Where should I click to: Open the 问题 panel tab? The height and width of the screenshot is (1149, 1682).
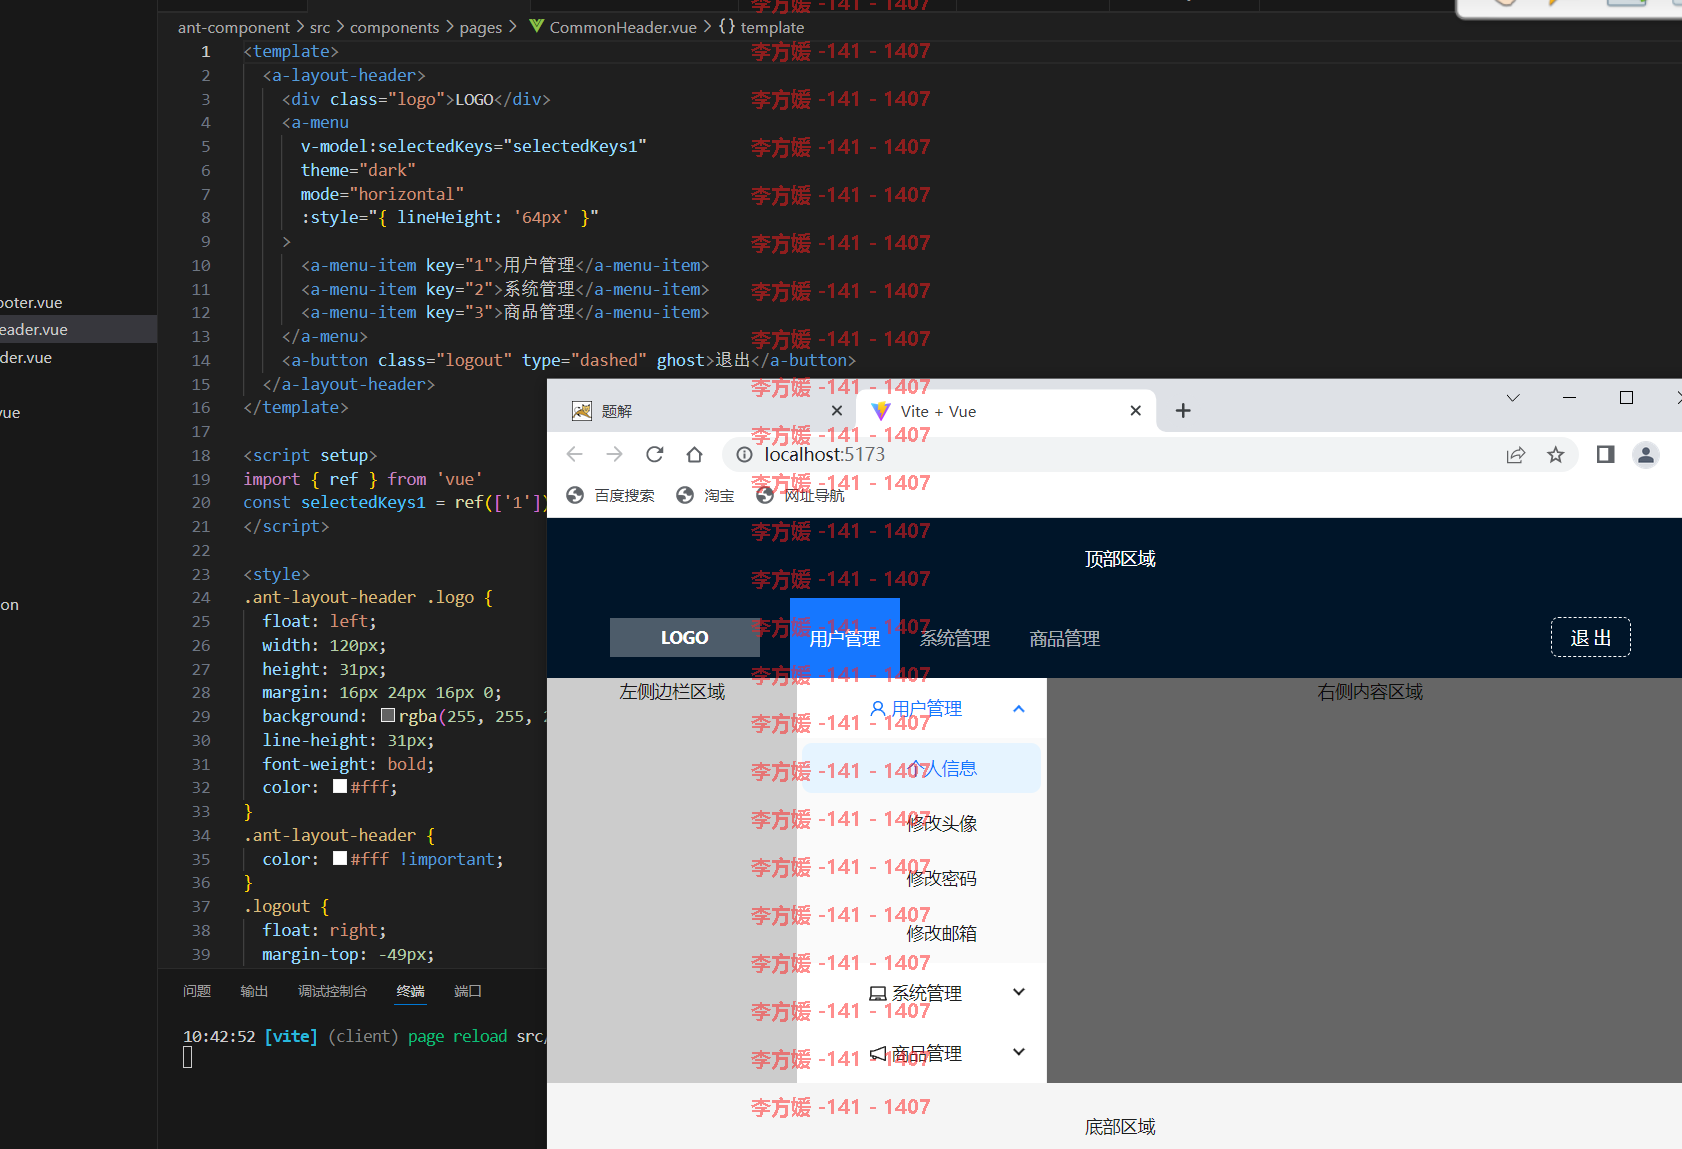pyautogui.click(x=197, y=991)
